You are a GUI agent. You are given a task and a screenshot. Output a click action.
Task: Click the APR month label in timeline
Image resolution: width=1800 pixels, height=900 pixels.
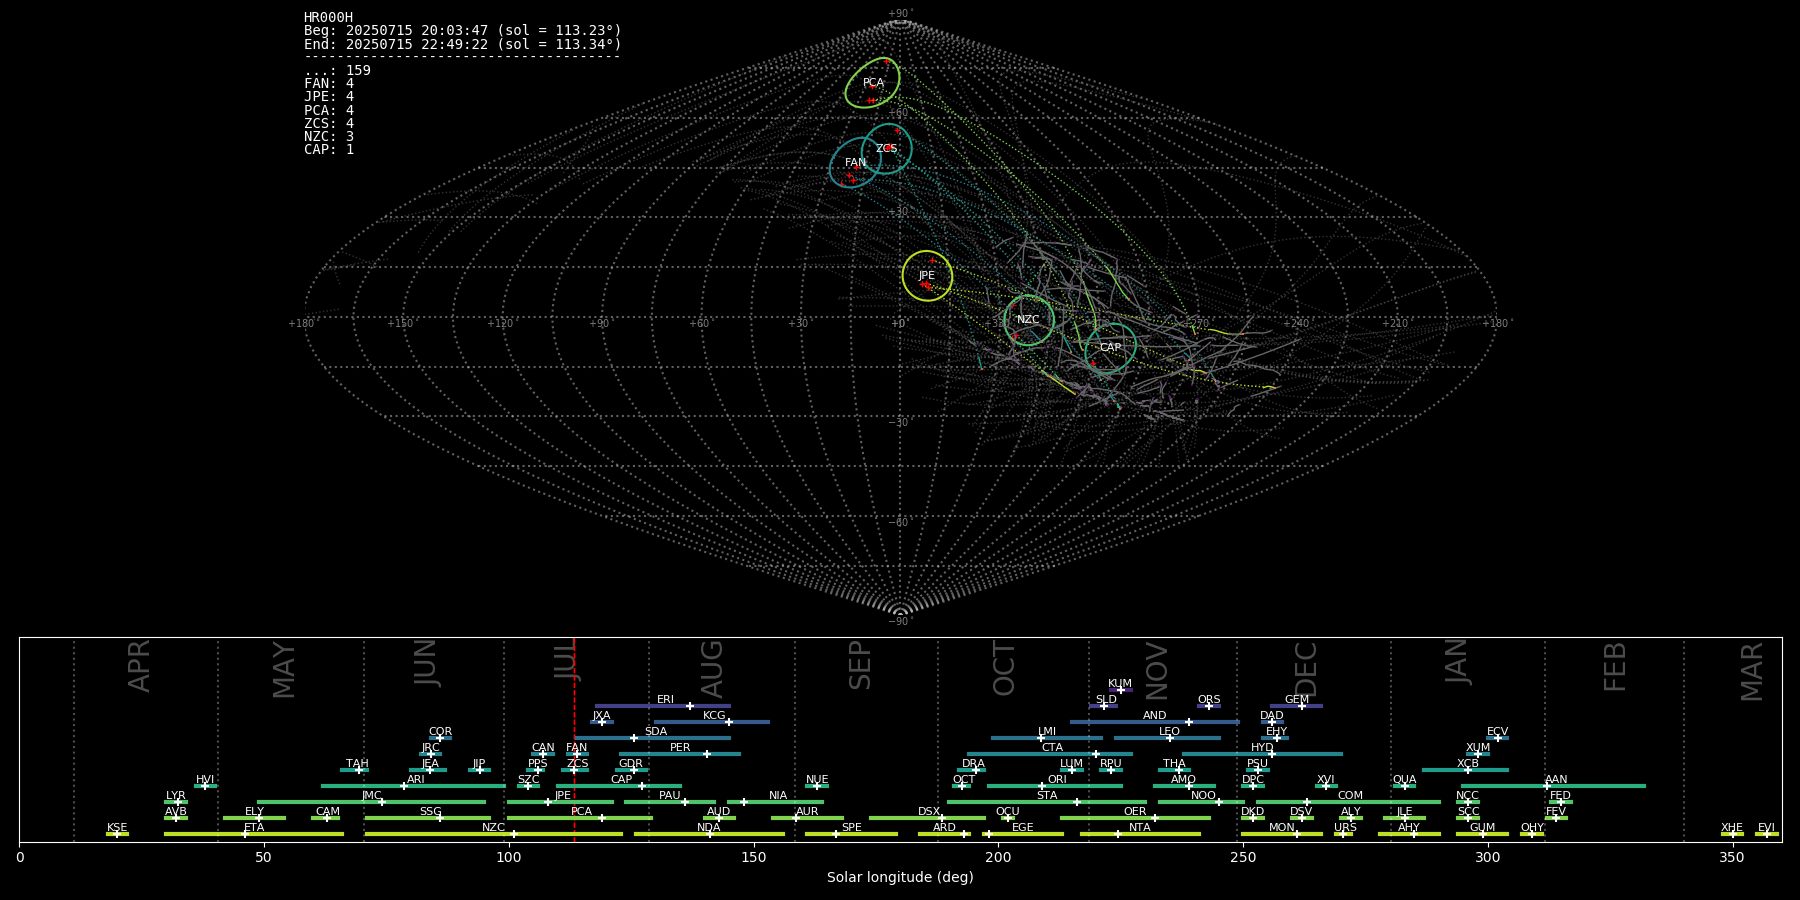coord(140,666)
